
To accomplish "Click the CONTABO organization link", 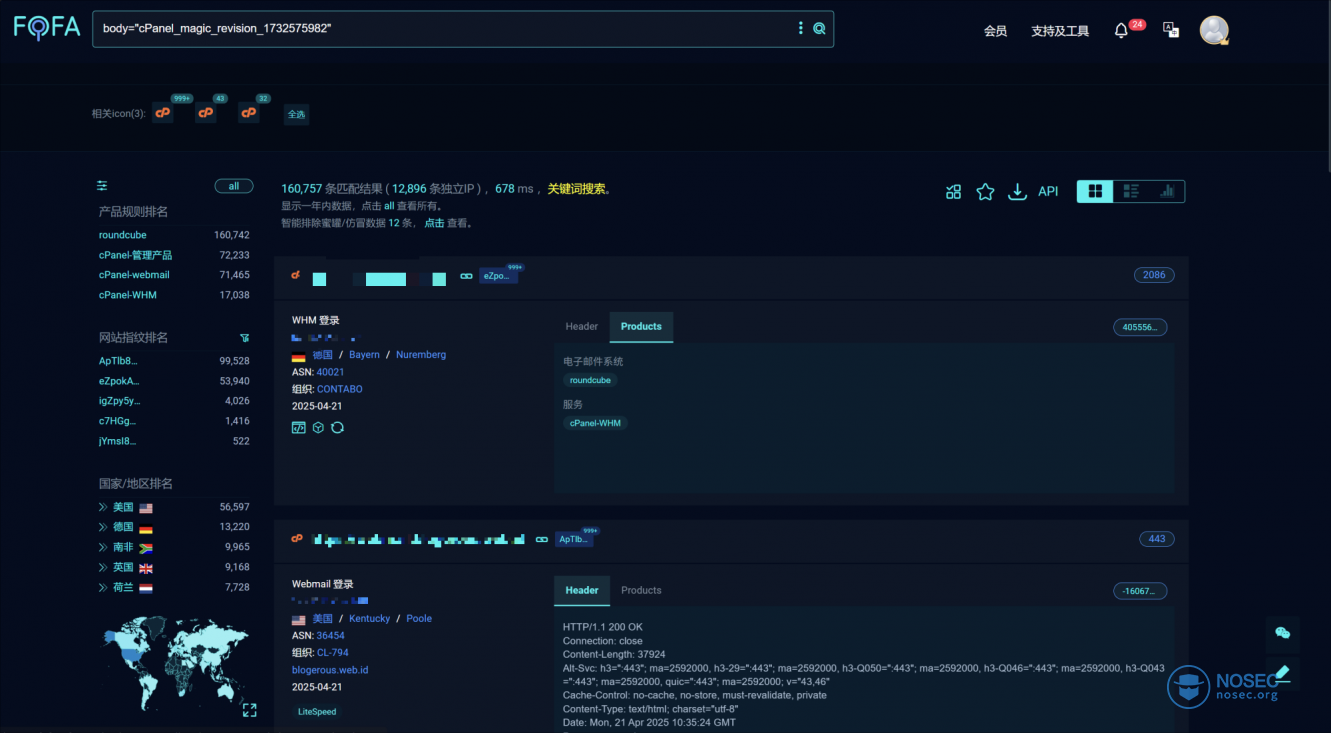I will (340, 389).
